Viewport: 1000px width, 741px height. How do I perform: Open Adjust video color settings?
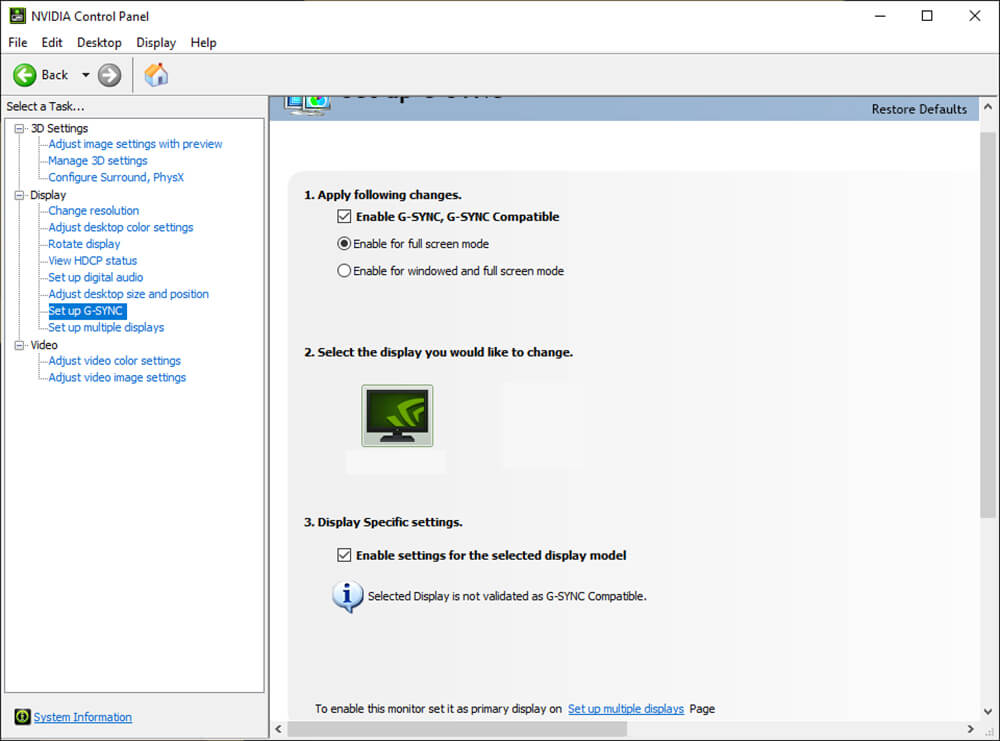pos(114,361)
